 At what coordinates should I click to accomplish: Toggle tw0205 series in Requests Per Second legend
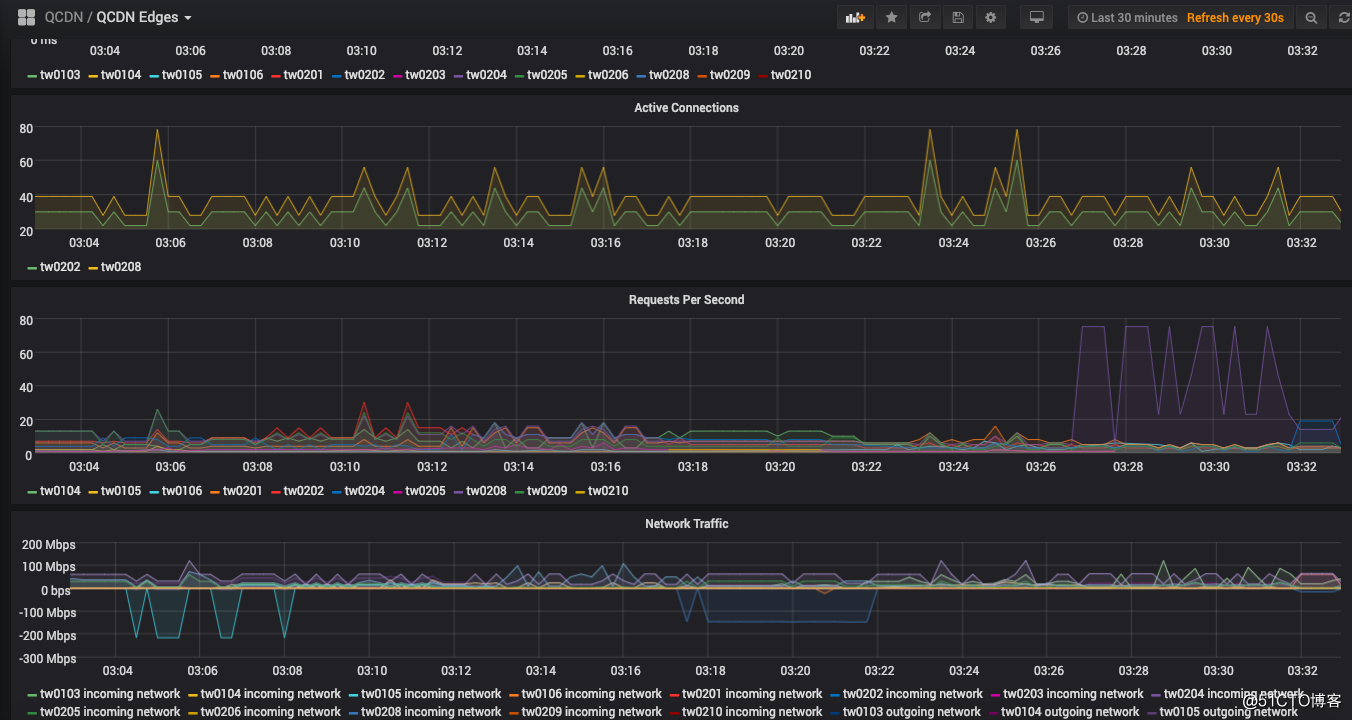point(425,491)
